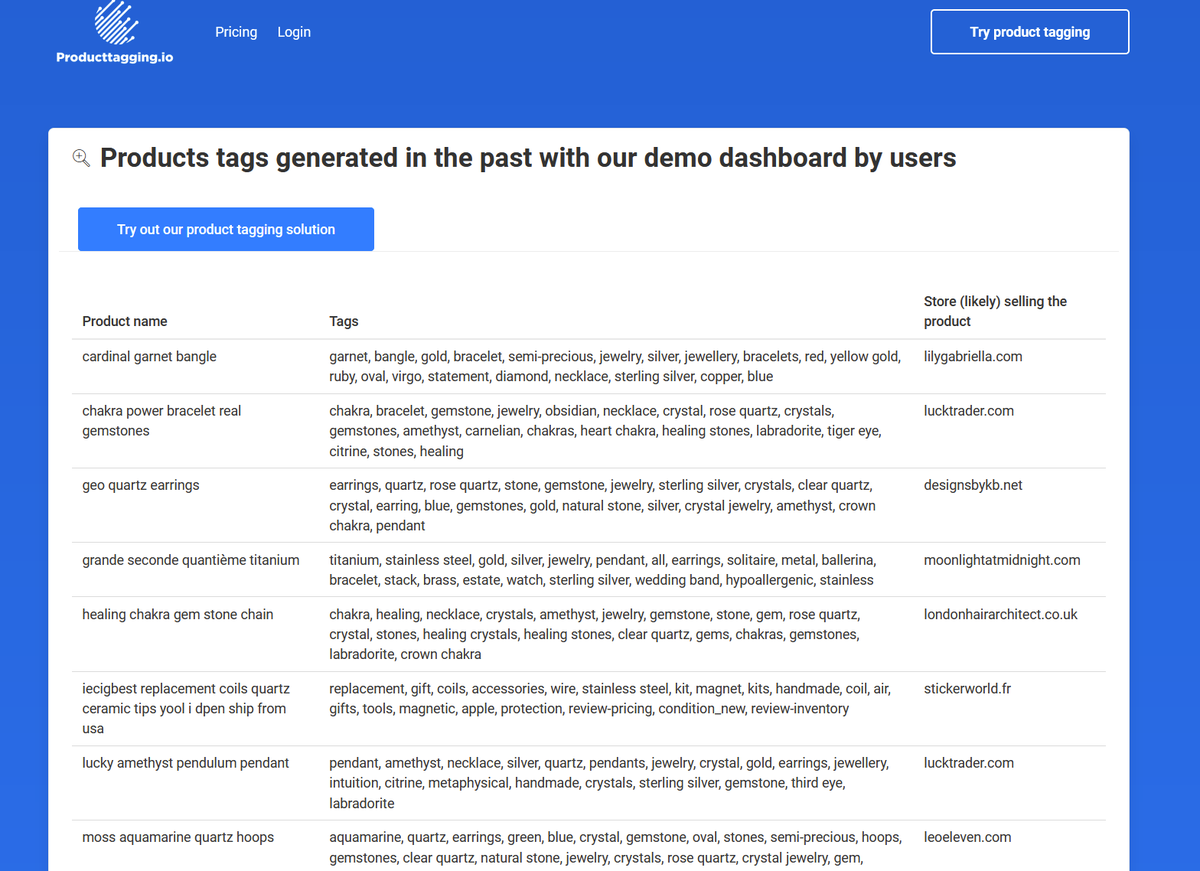Click the chakra power bracelet real gemstones cell
The height and width of the screenshot is (871, 1200).
[162, 421]
